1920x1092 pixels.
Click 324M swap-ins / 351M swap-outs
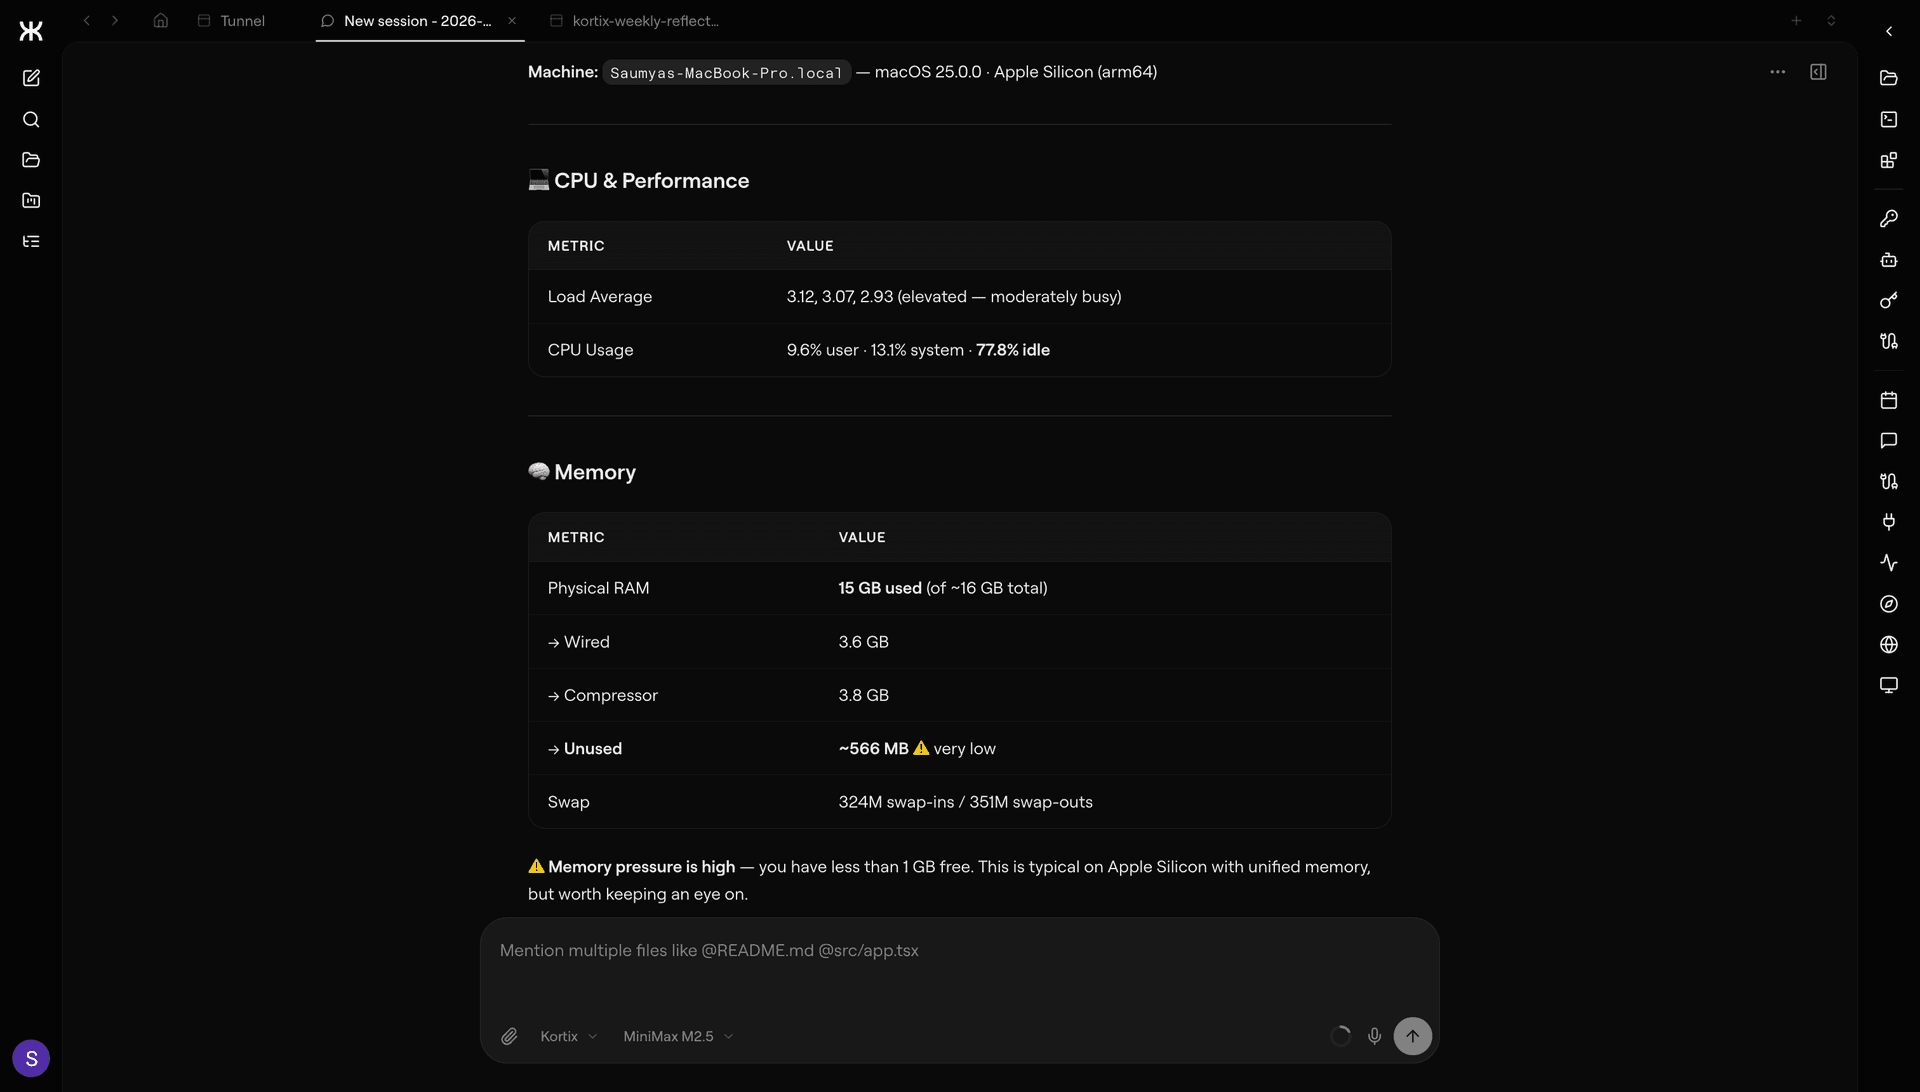click(x=965, y=802)
